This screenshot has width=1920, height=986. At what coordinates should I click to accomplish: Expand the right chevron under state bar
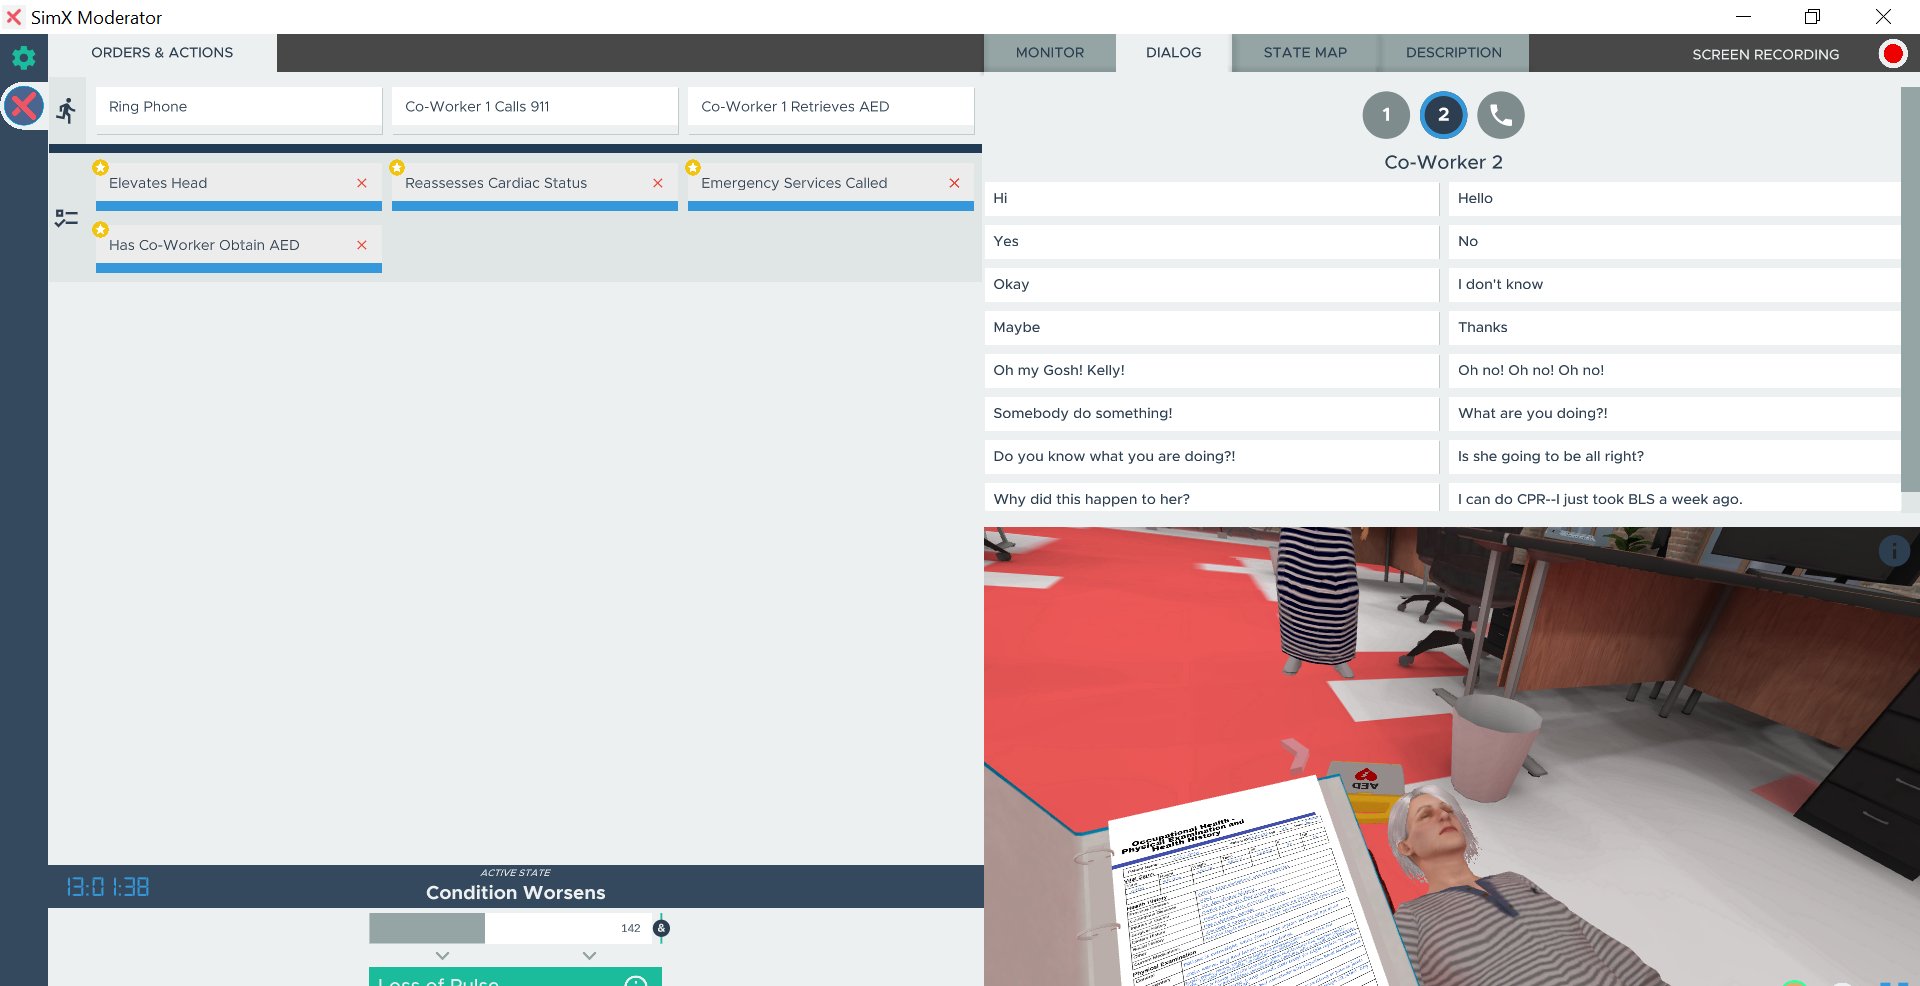(x=589, y=956)
